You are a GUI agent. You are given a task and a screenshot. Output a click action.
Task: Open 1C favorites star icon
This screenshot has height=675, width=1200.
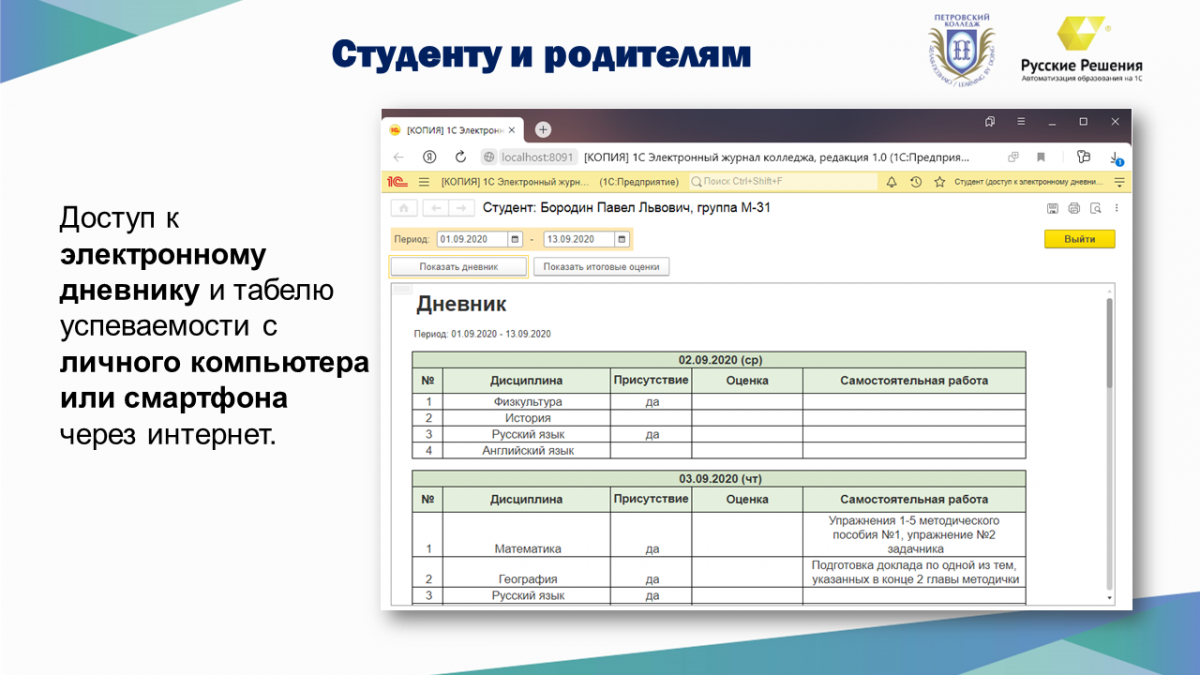pos(939,182)
